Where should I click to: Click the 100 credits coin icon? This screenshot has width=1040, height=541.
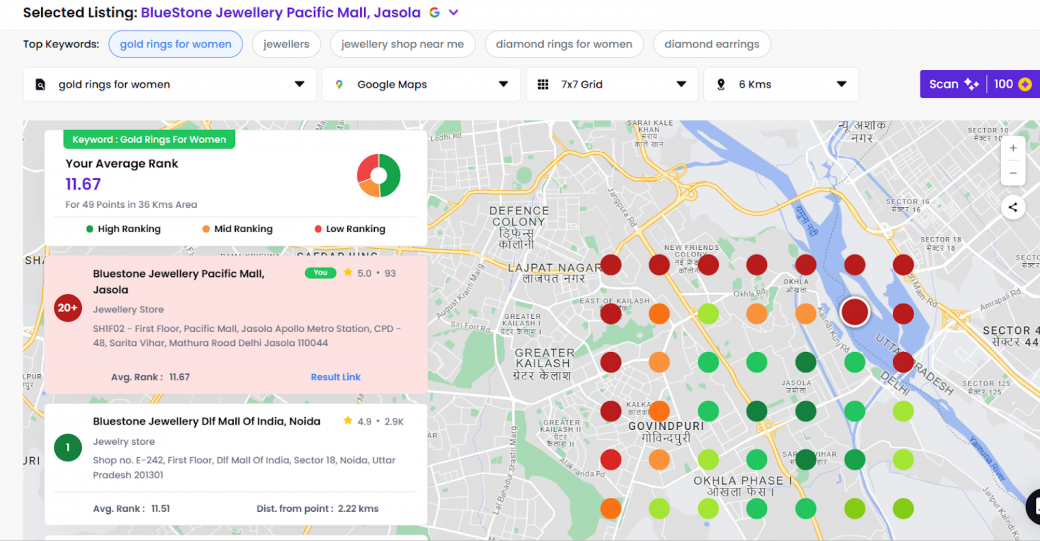tap(1025, 84)
